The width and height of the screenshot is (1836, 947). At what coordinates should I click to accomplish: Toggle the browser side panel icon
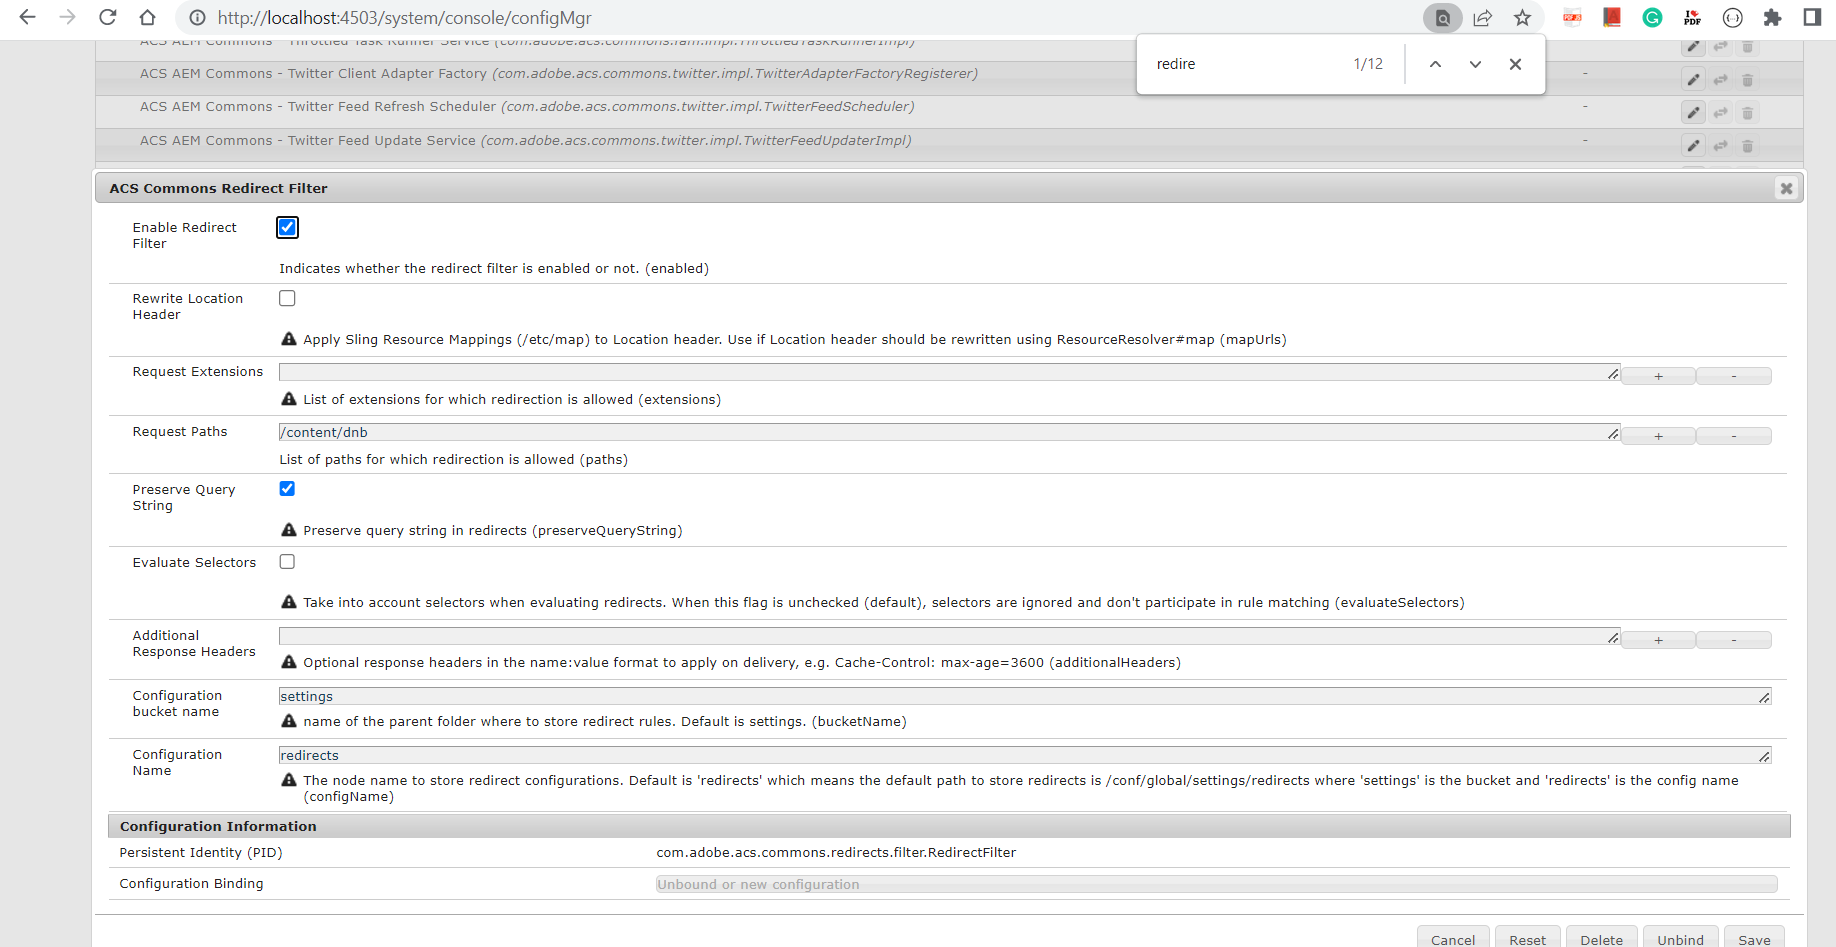coord(1812,17)
